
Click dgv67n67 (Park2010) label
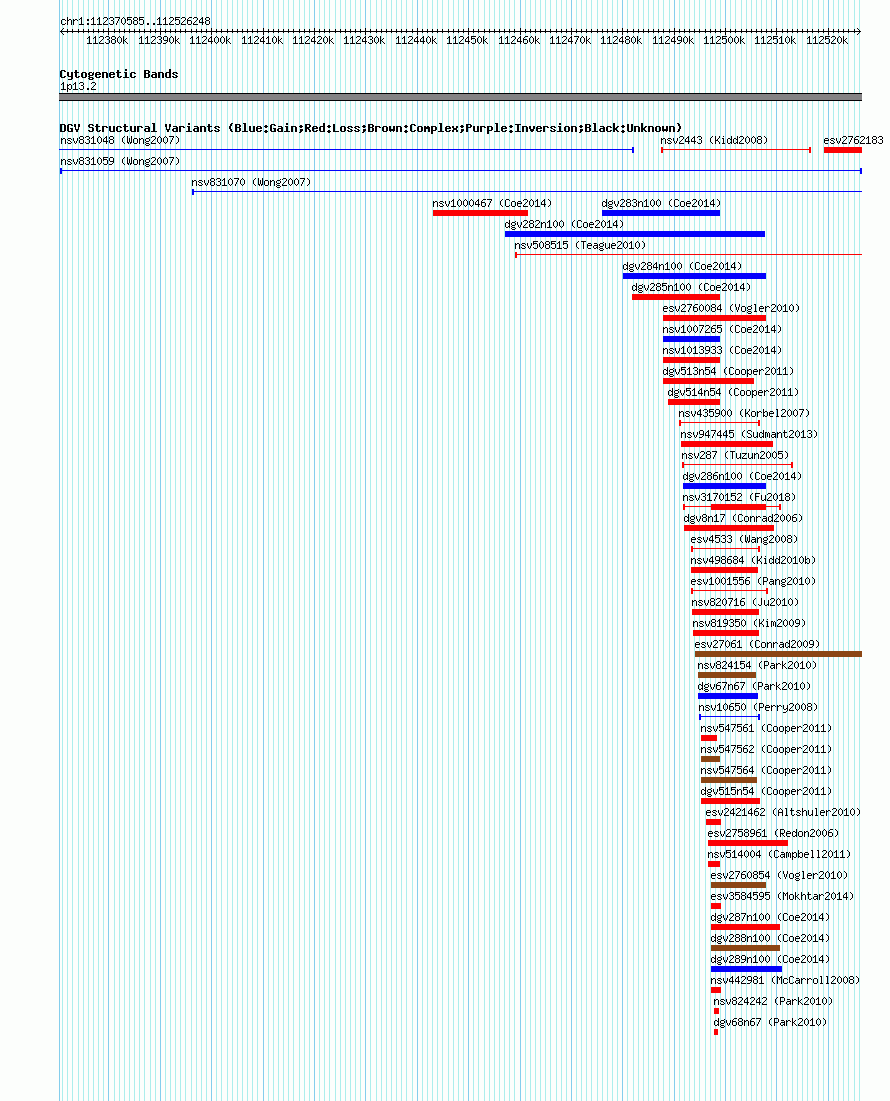click(x=754, y=687)
